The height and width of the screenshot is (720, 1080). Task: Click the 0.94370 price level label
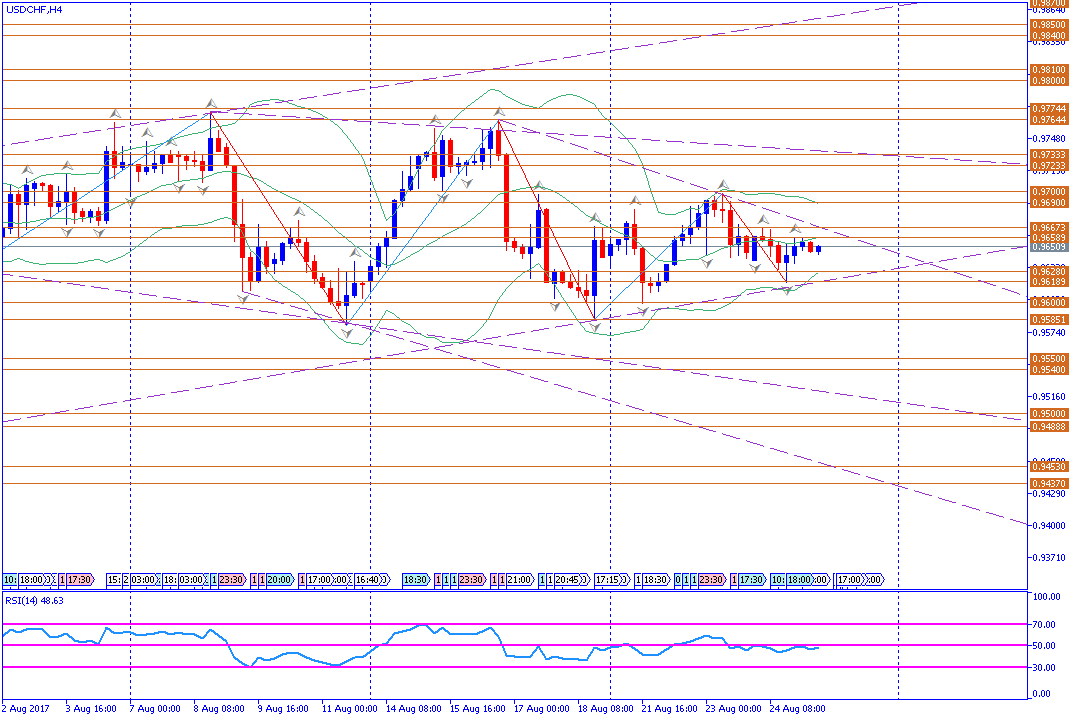1049,483
